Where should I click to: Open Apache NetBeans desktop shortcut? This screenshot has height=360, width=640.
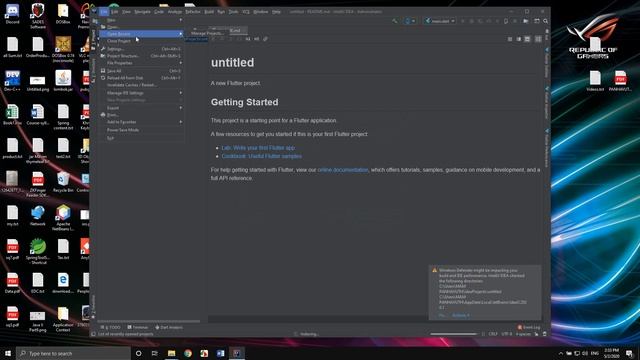(63, 218)
